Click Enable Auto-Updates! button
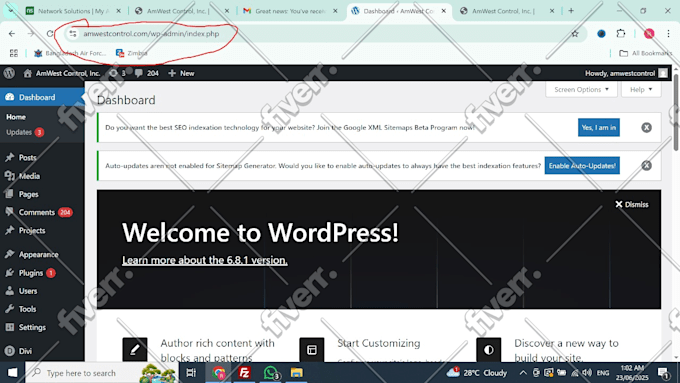Screen dimensions: 680x383 [582, 166]
